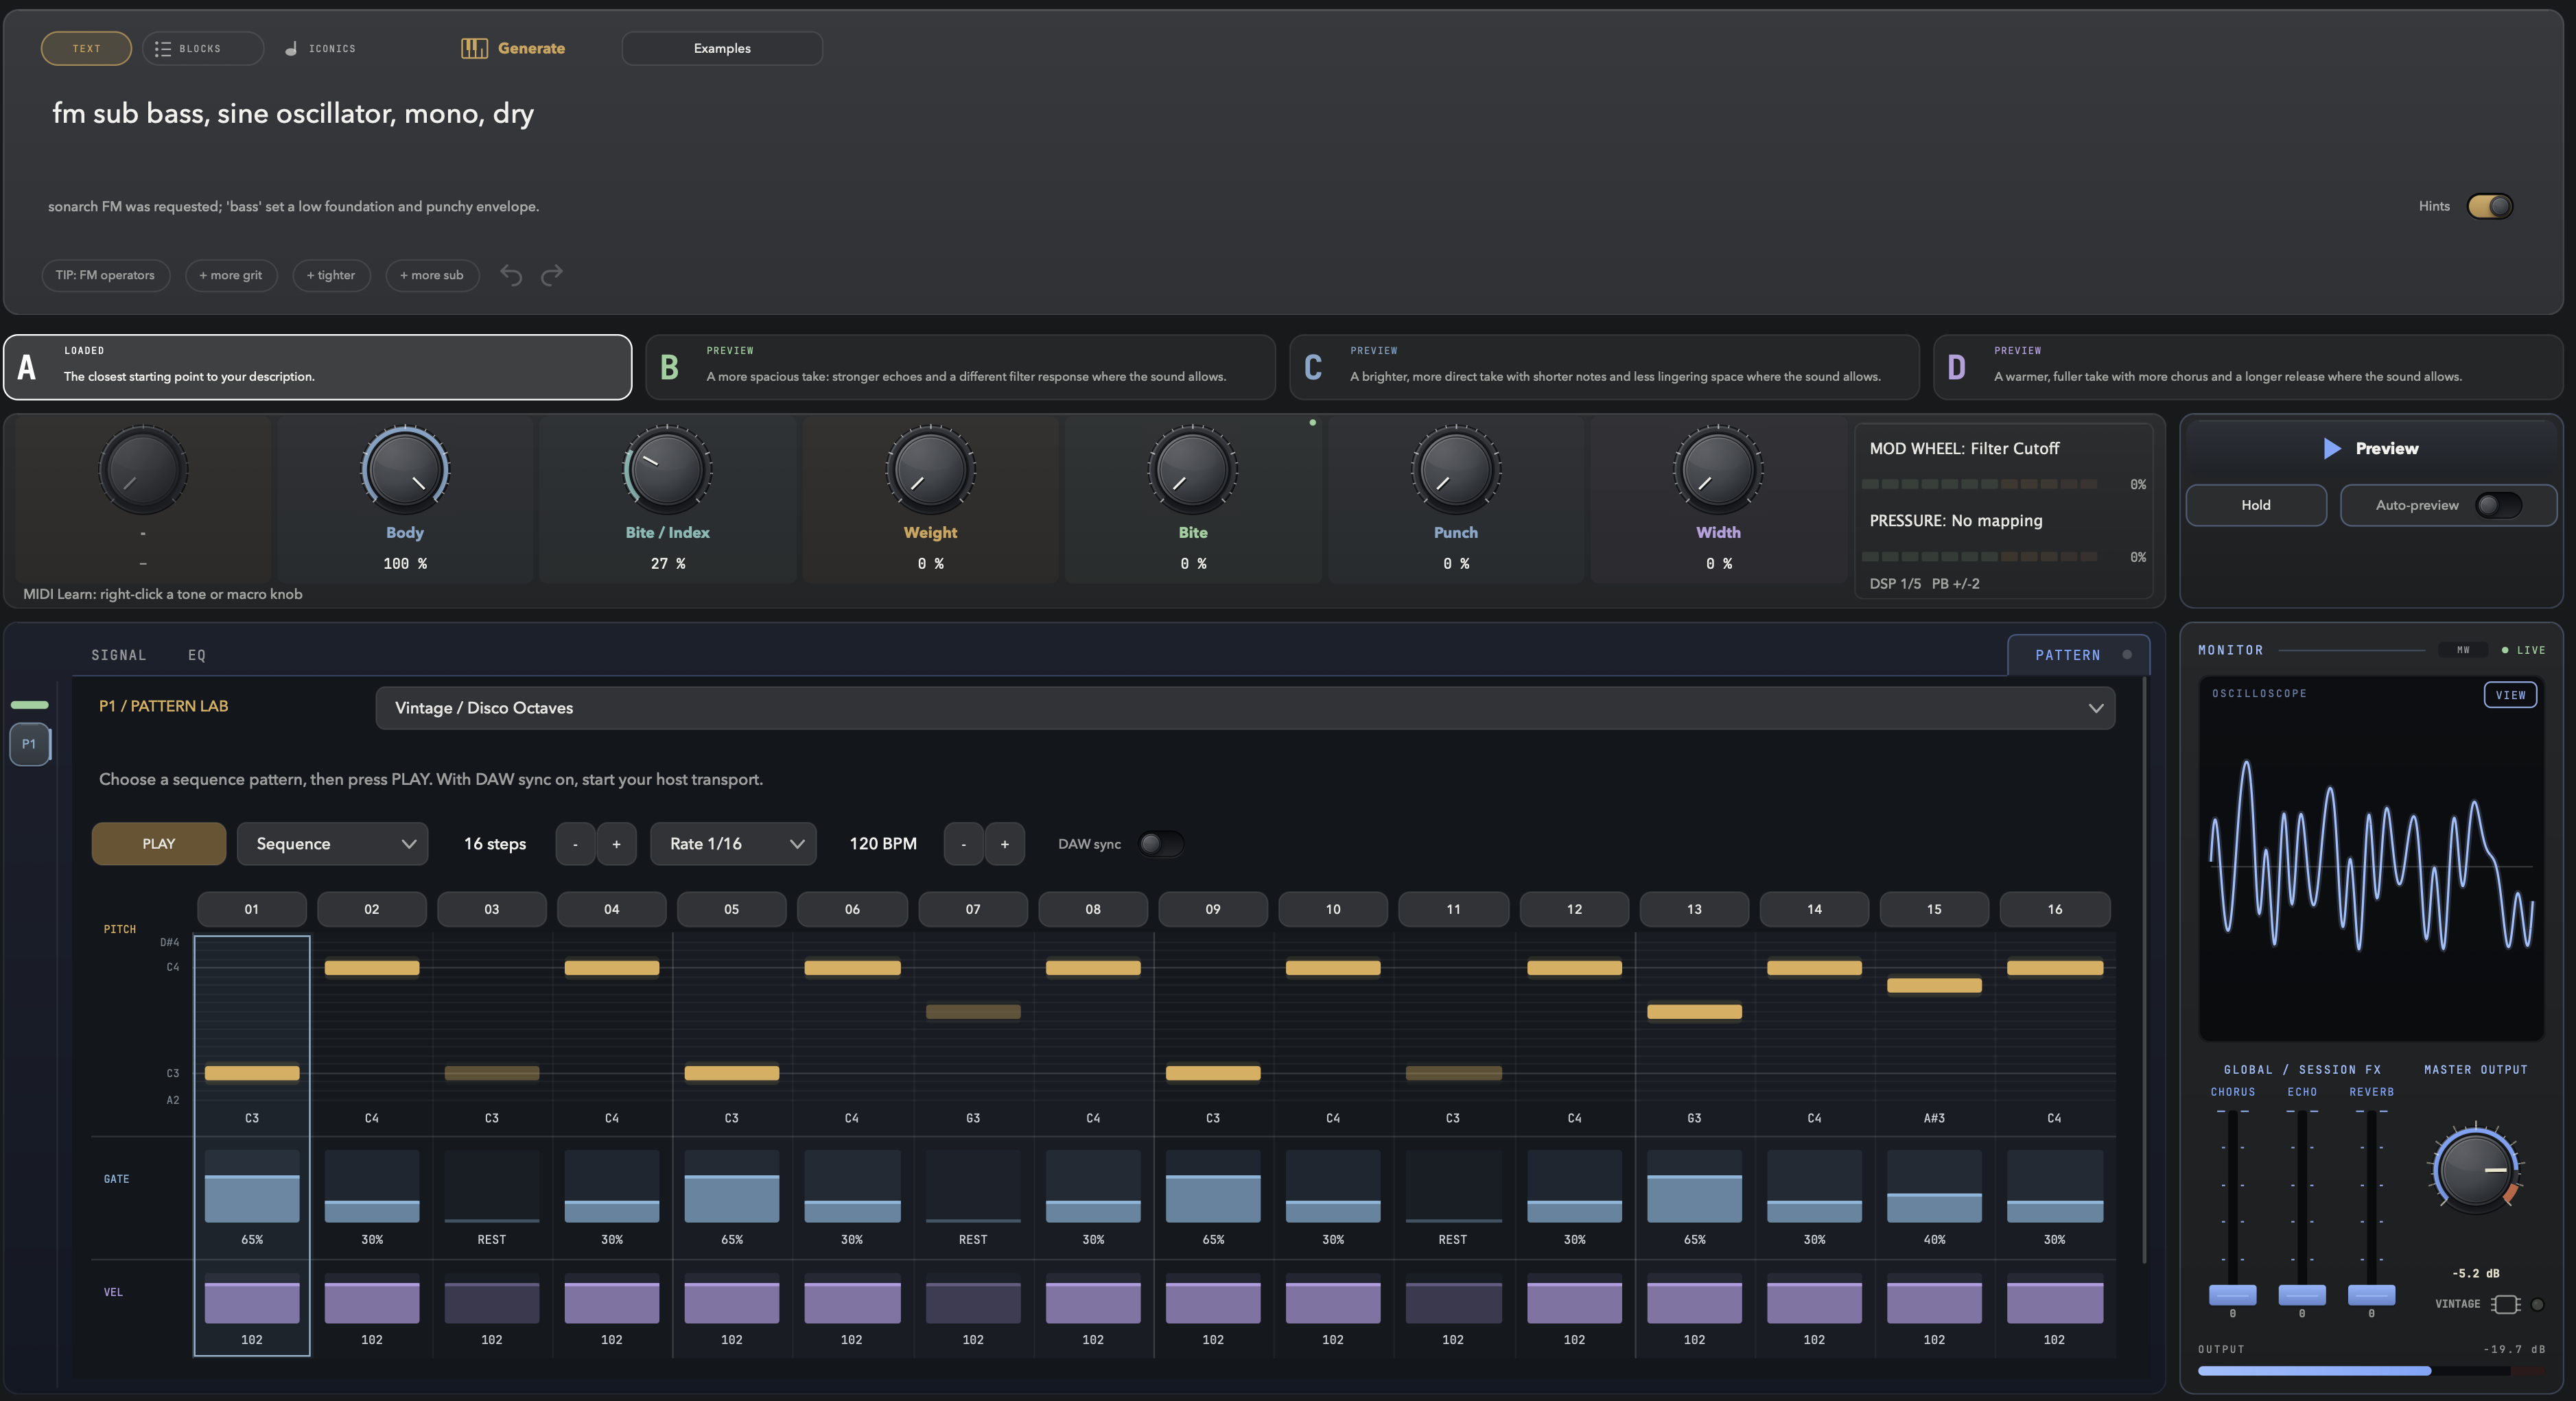Switch to the BLOCKS mode tab

coord(203,48)
